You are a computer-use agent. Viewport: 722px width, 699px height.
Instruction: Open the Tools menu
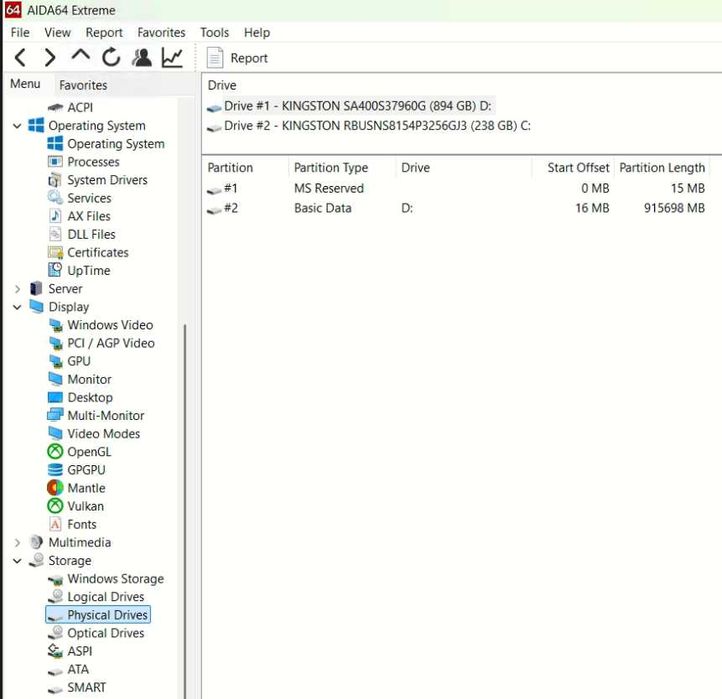click(x=214, y=33)
